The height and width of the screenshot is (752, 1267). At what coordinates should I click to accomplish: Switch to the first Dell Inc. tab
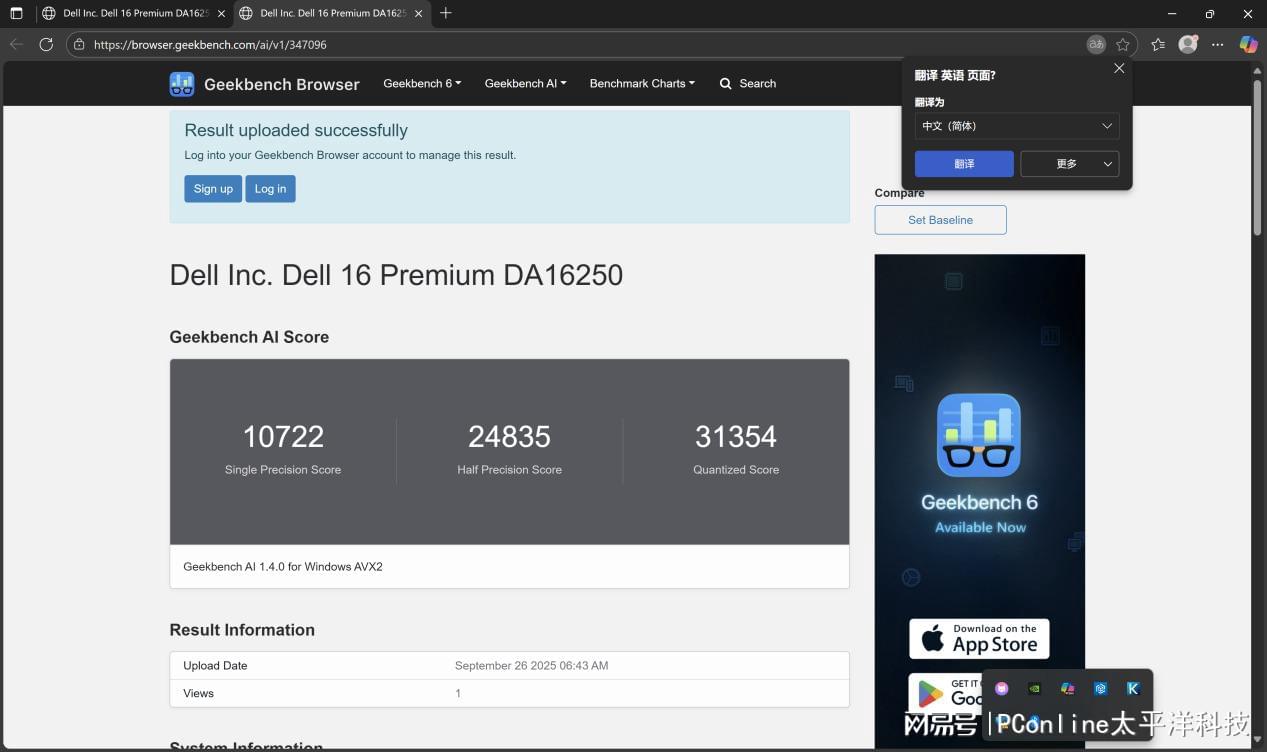pos(132,13)
